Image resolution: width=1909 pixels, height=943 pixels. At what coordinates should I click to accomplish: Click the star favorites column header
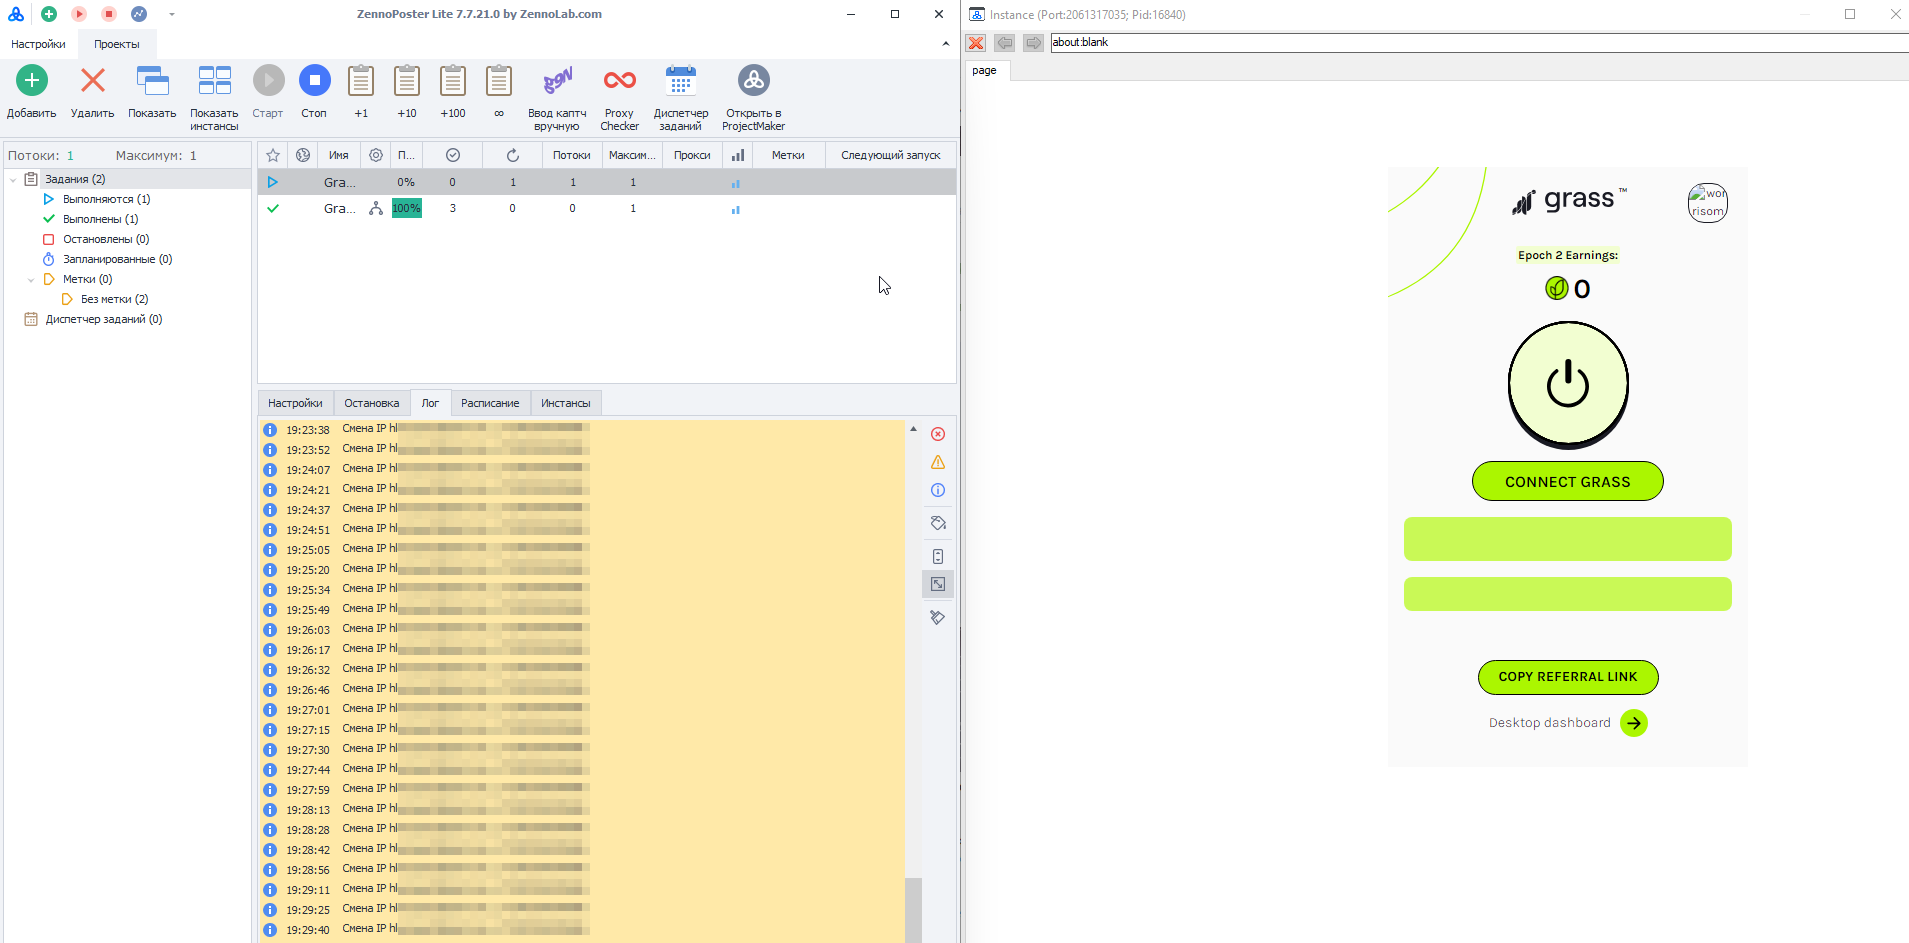tap(273, 155)
